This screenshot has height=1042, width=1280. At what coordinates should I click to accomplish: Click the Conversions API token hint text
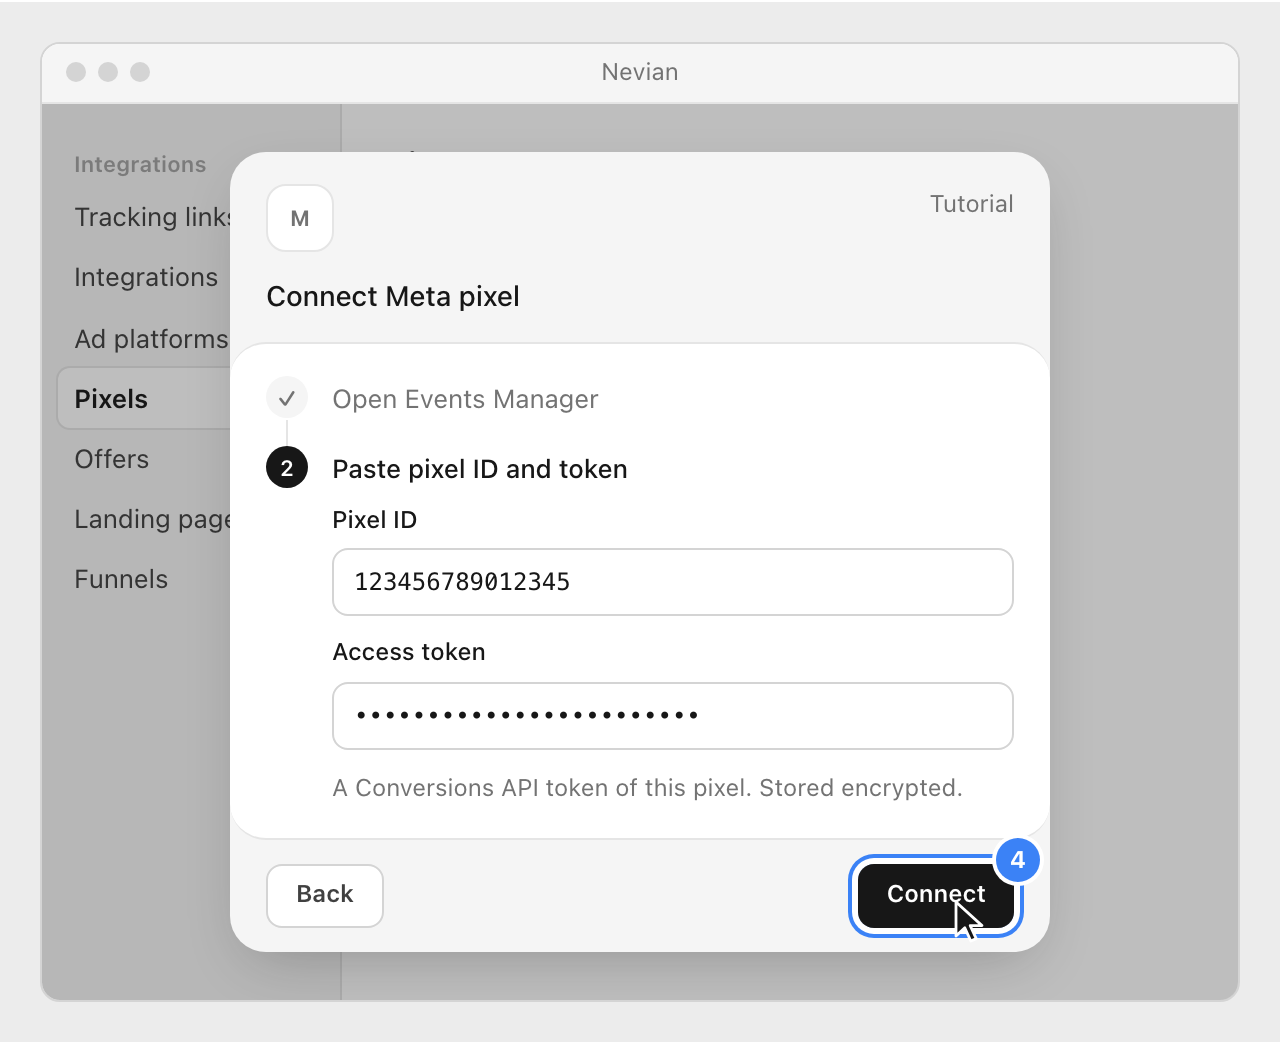648,788
